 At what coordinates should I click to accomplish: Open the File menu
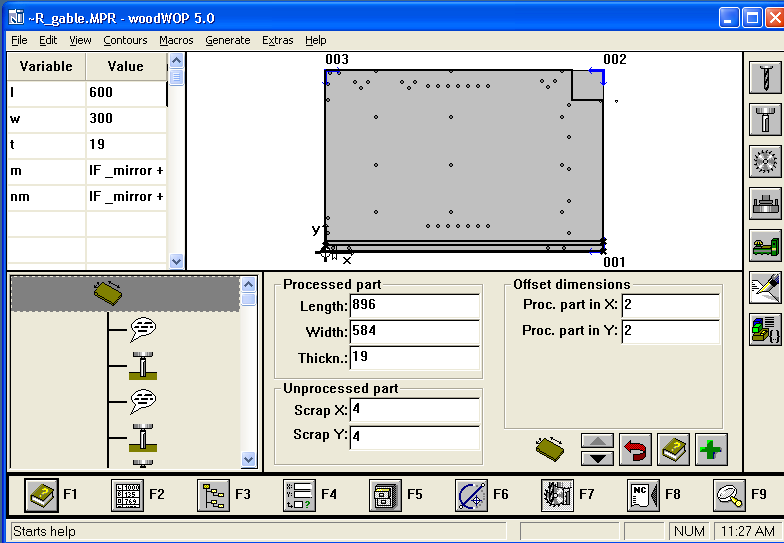[x=20, y=40]
